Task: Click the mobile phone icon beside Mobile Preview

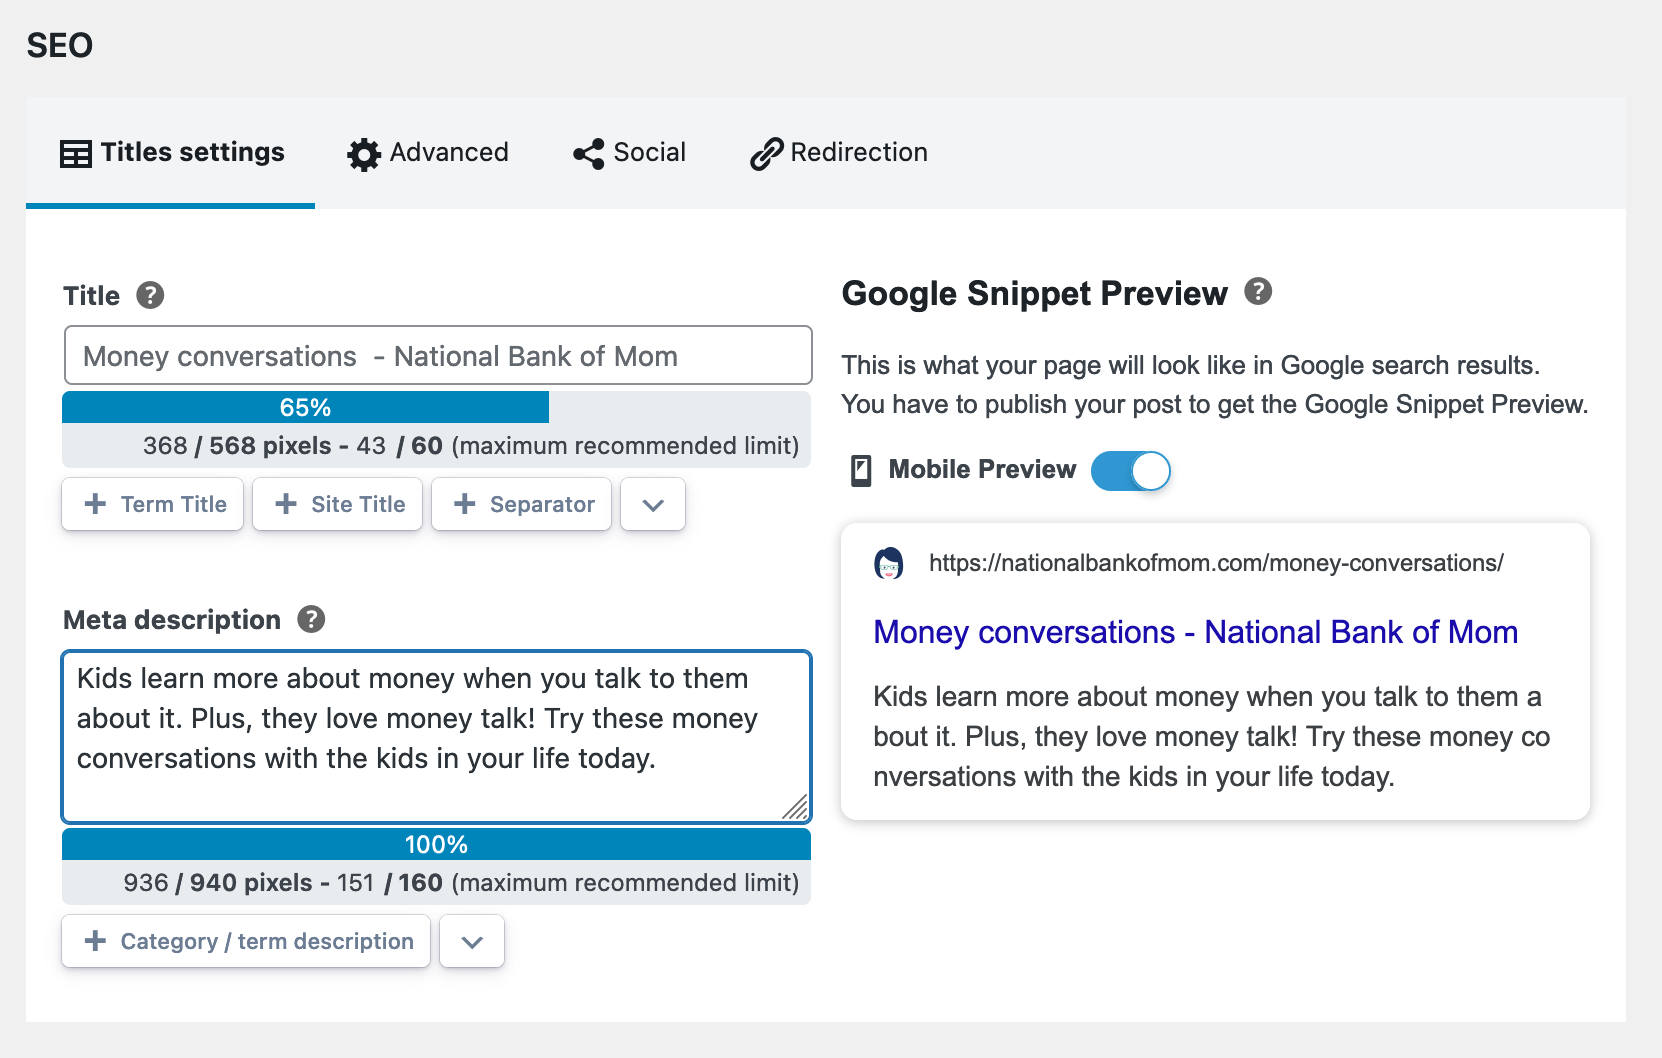Action: (x=861, y=470)
